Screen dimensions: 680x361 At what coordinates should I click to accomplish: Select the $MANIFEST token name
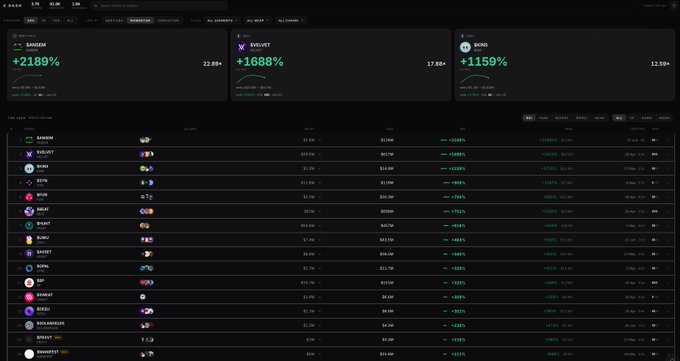pyautogui.click(x=48, y=352)
